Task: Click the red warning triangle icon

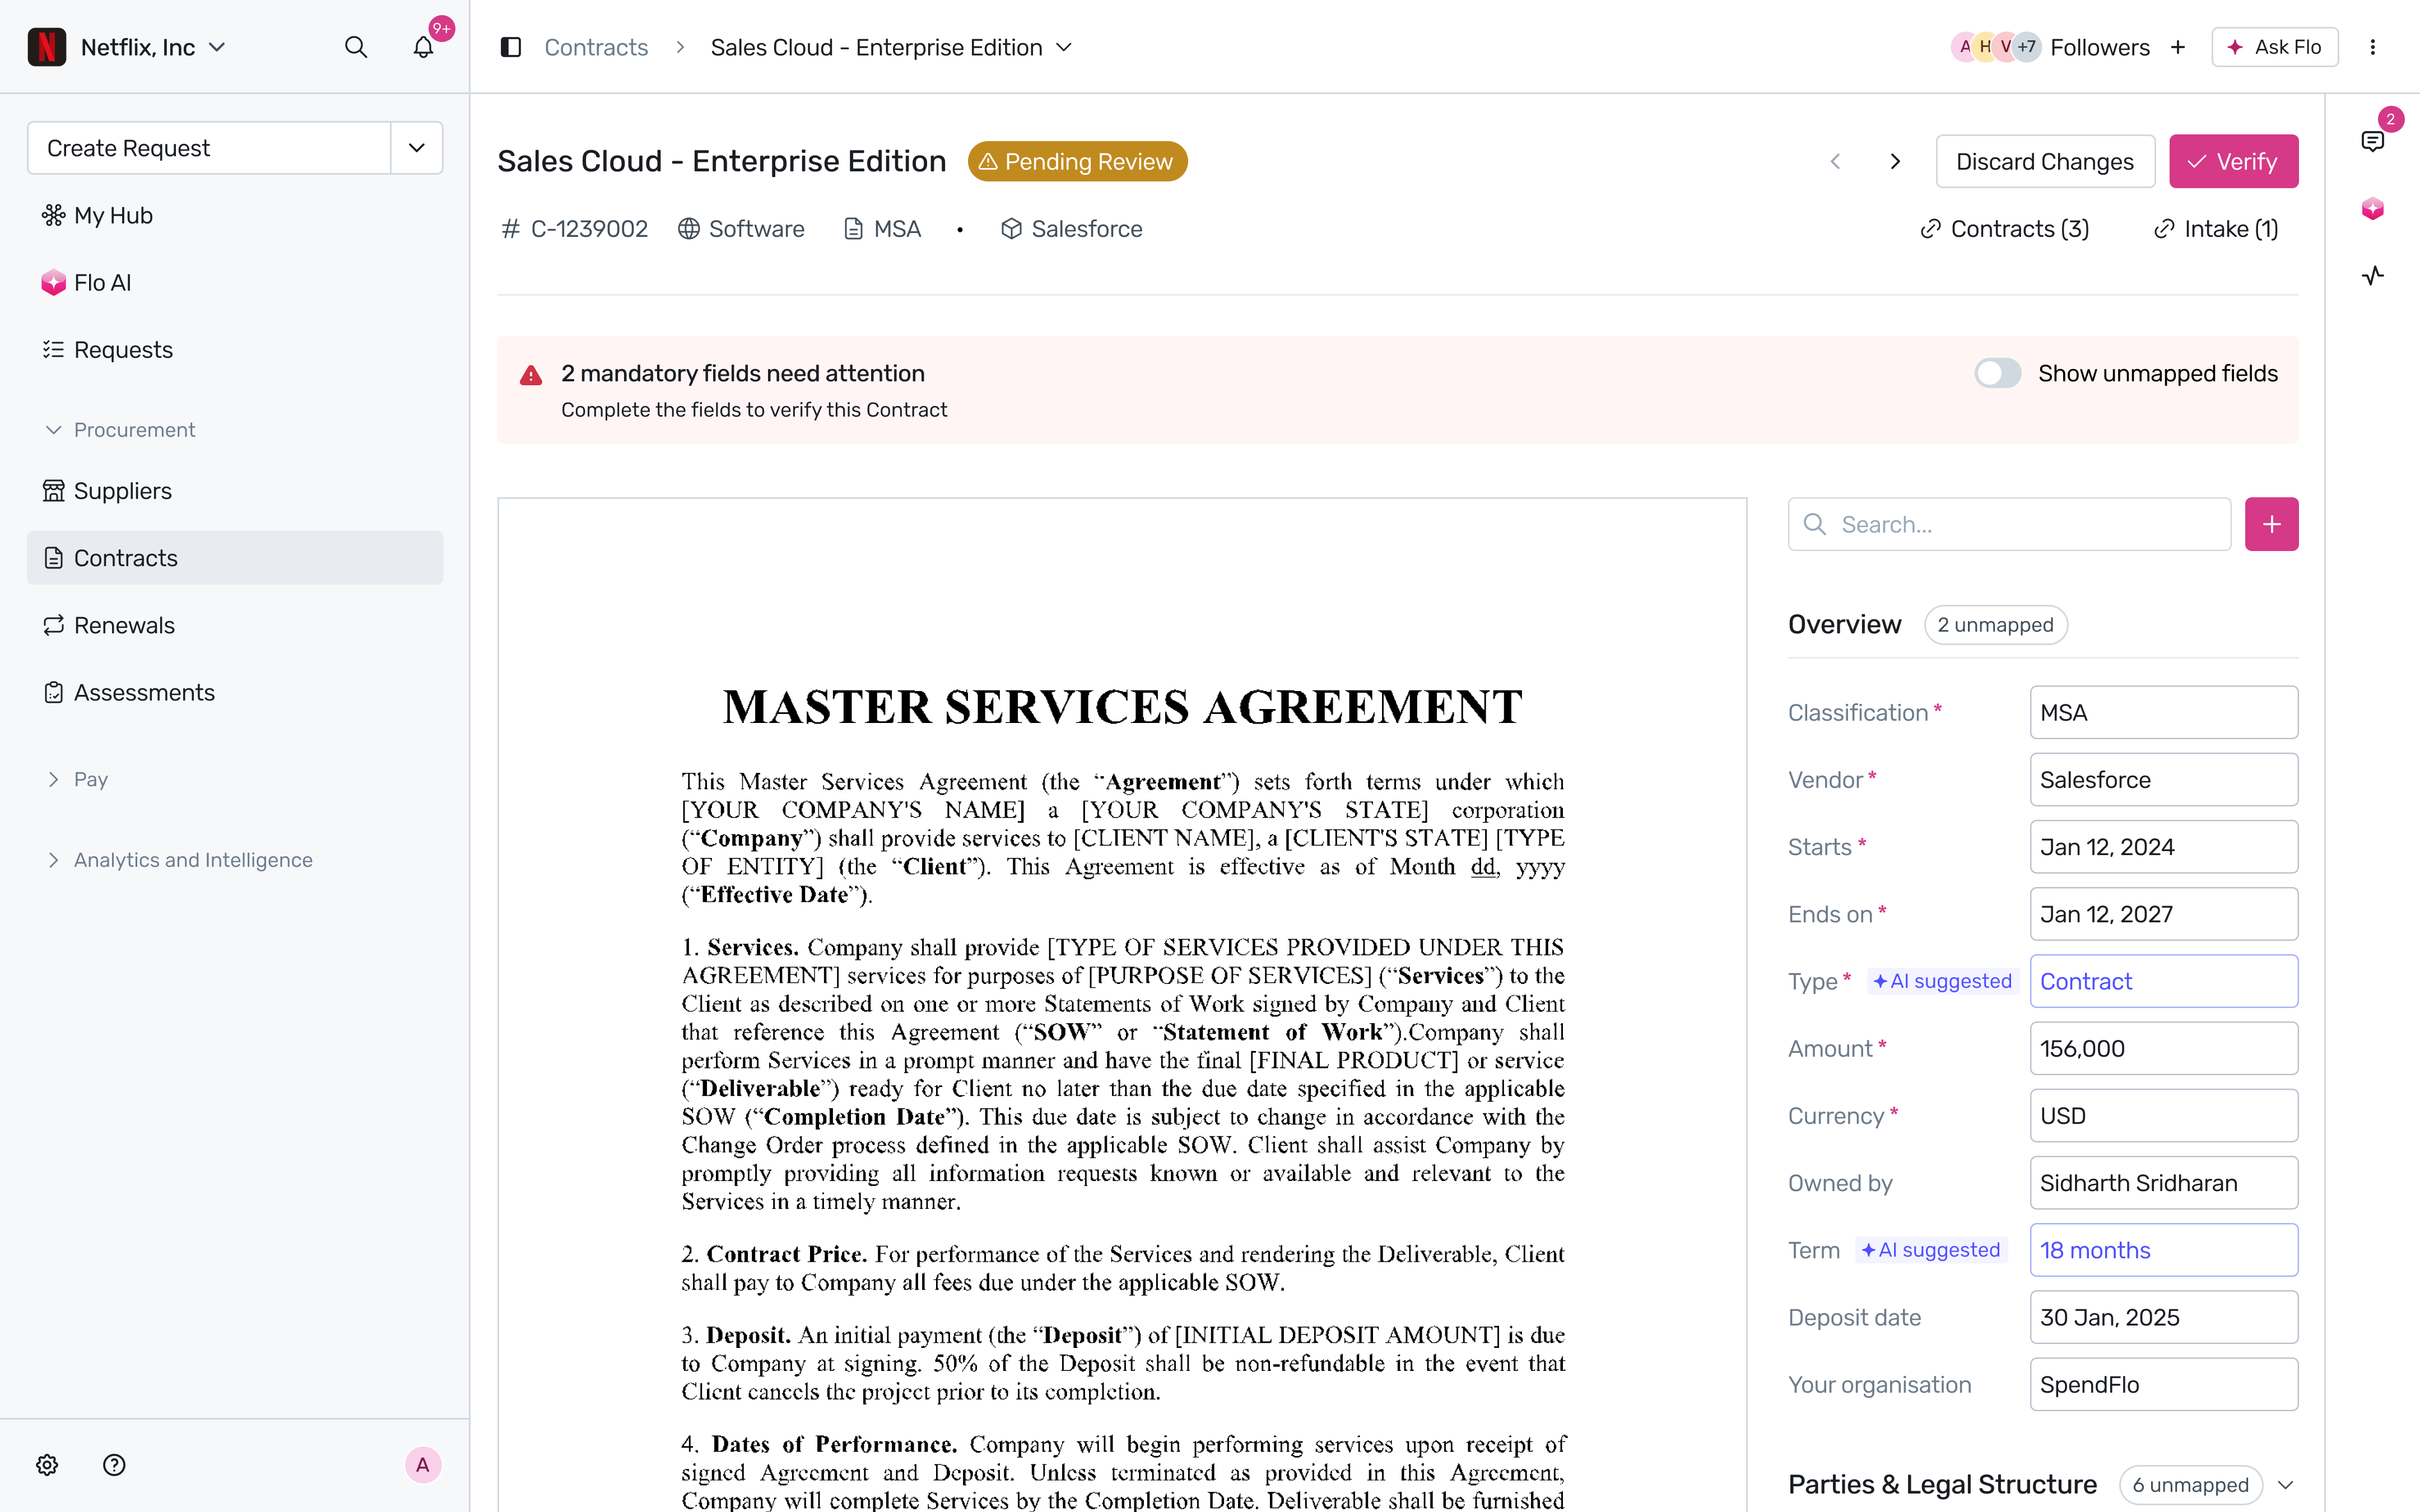Action: (531, 375)
